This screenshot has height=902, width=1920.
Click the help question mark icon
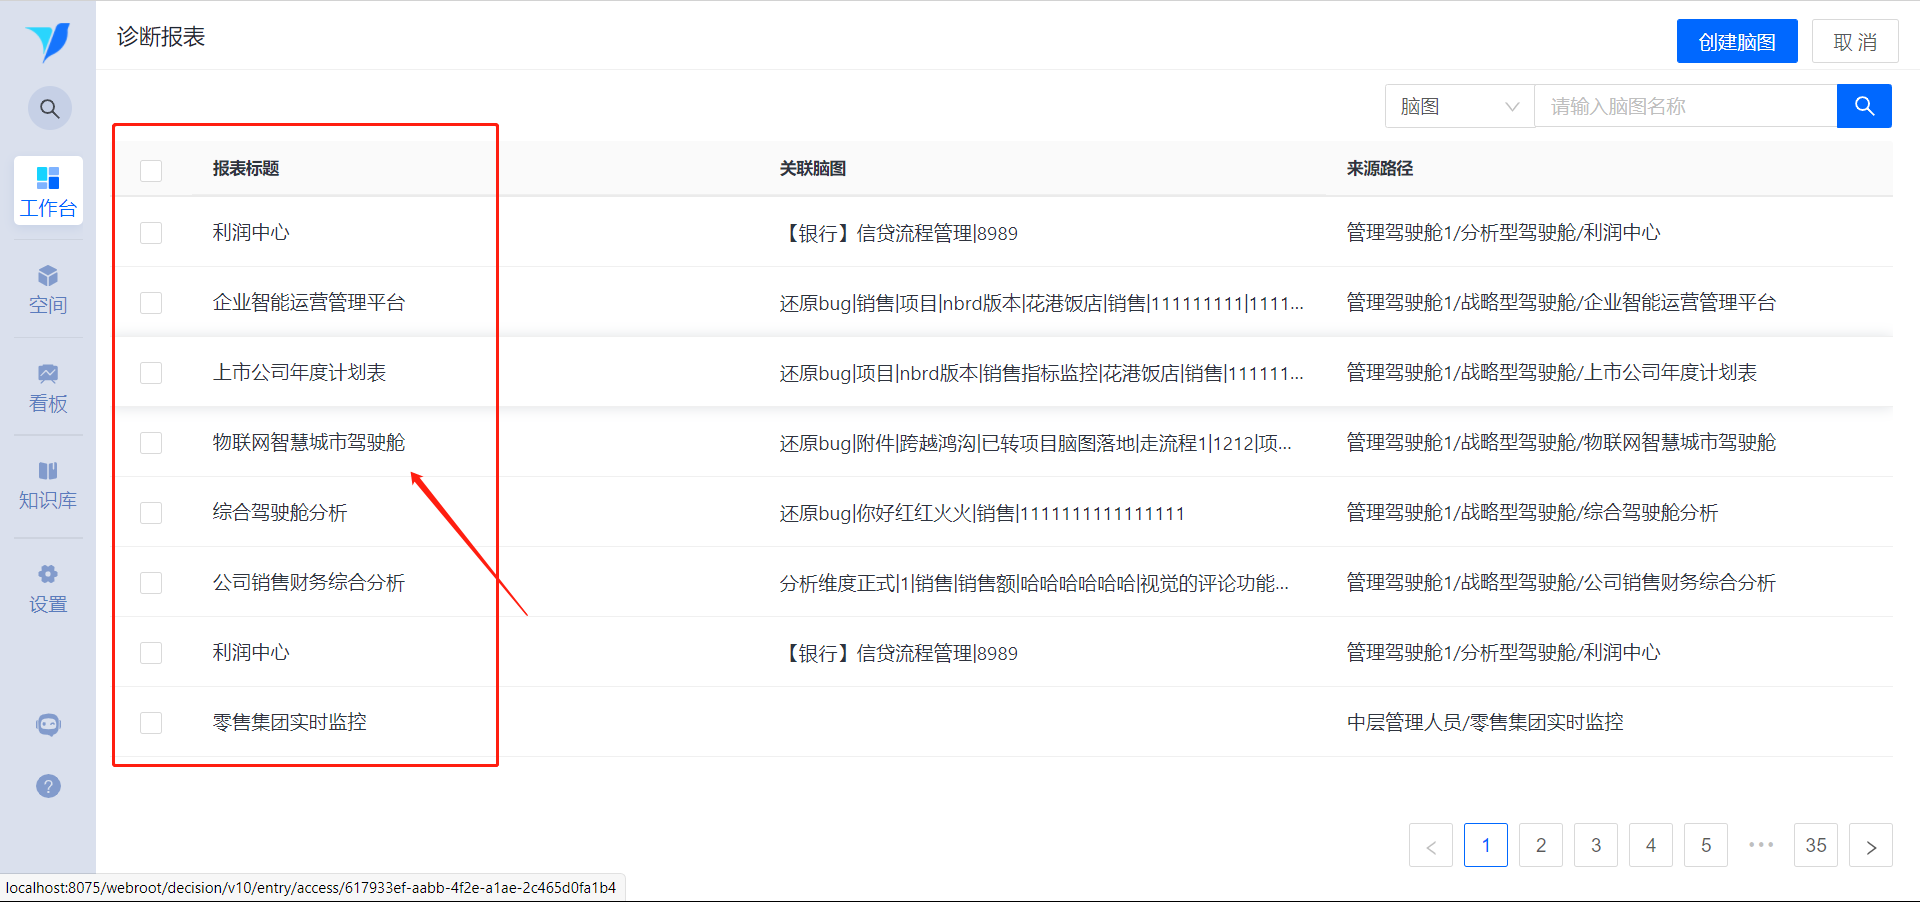click(x=48, y=786)
